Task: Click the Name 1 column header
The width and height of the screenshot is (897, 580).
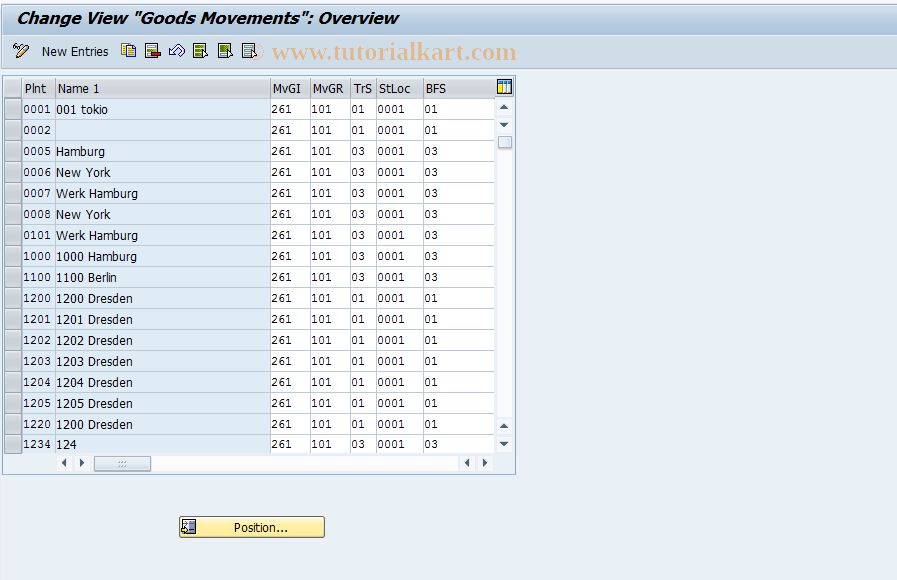Action: (x=162, y=89)
